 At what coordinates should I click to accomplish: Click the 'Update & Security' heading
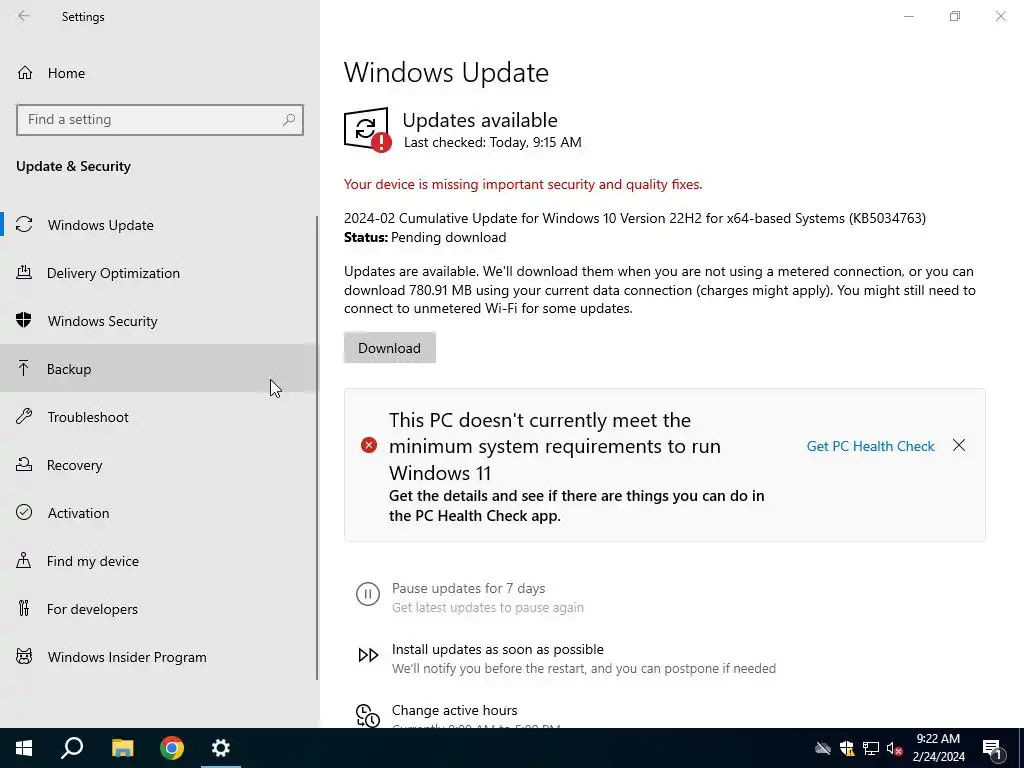click(x=73, y=166)
